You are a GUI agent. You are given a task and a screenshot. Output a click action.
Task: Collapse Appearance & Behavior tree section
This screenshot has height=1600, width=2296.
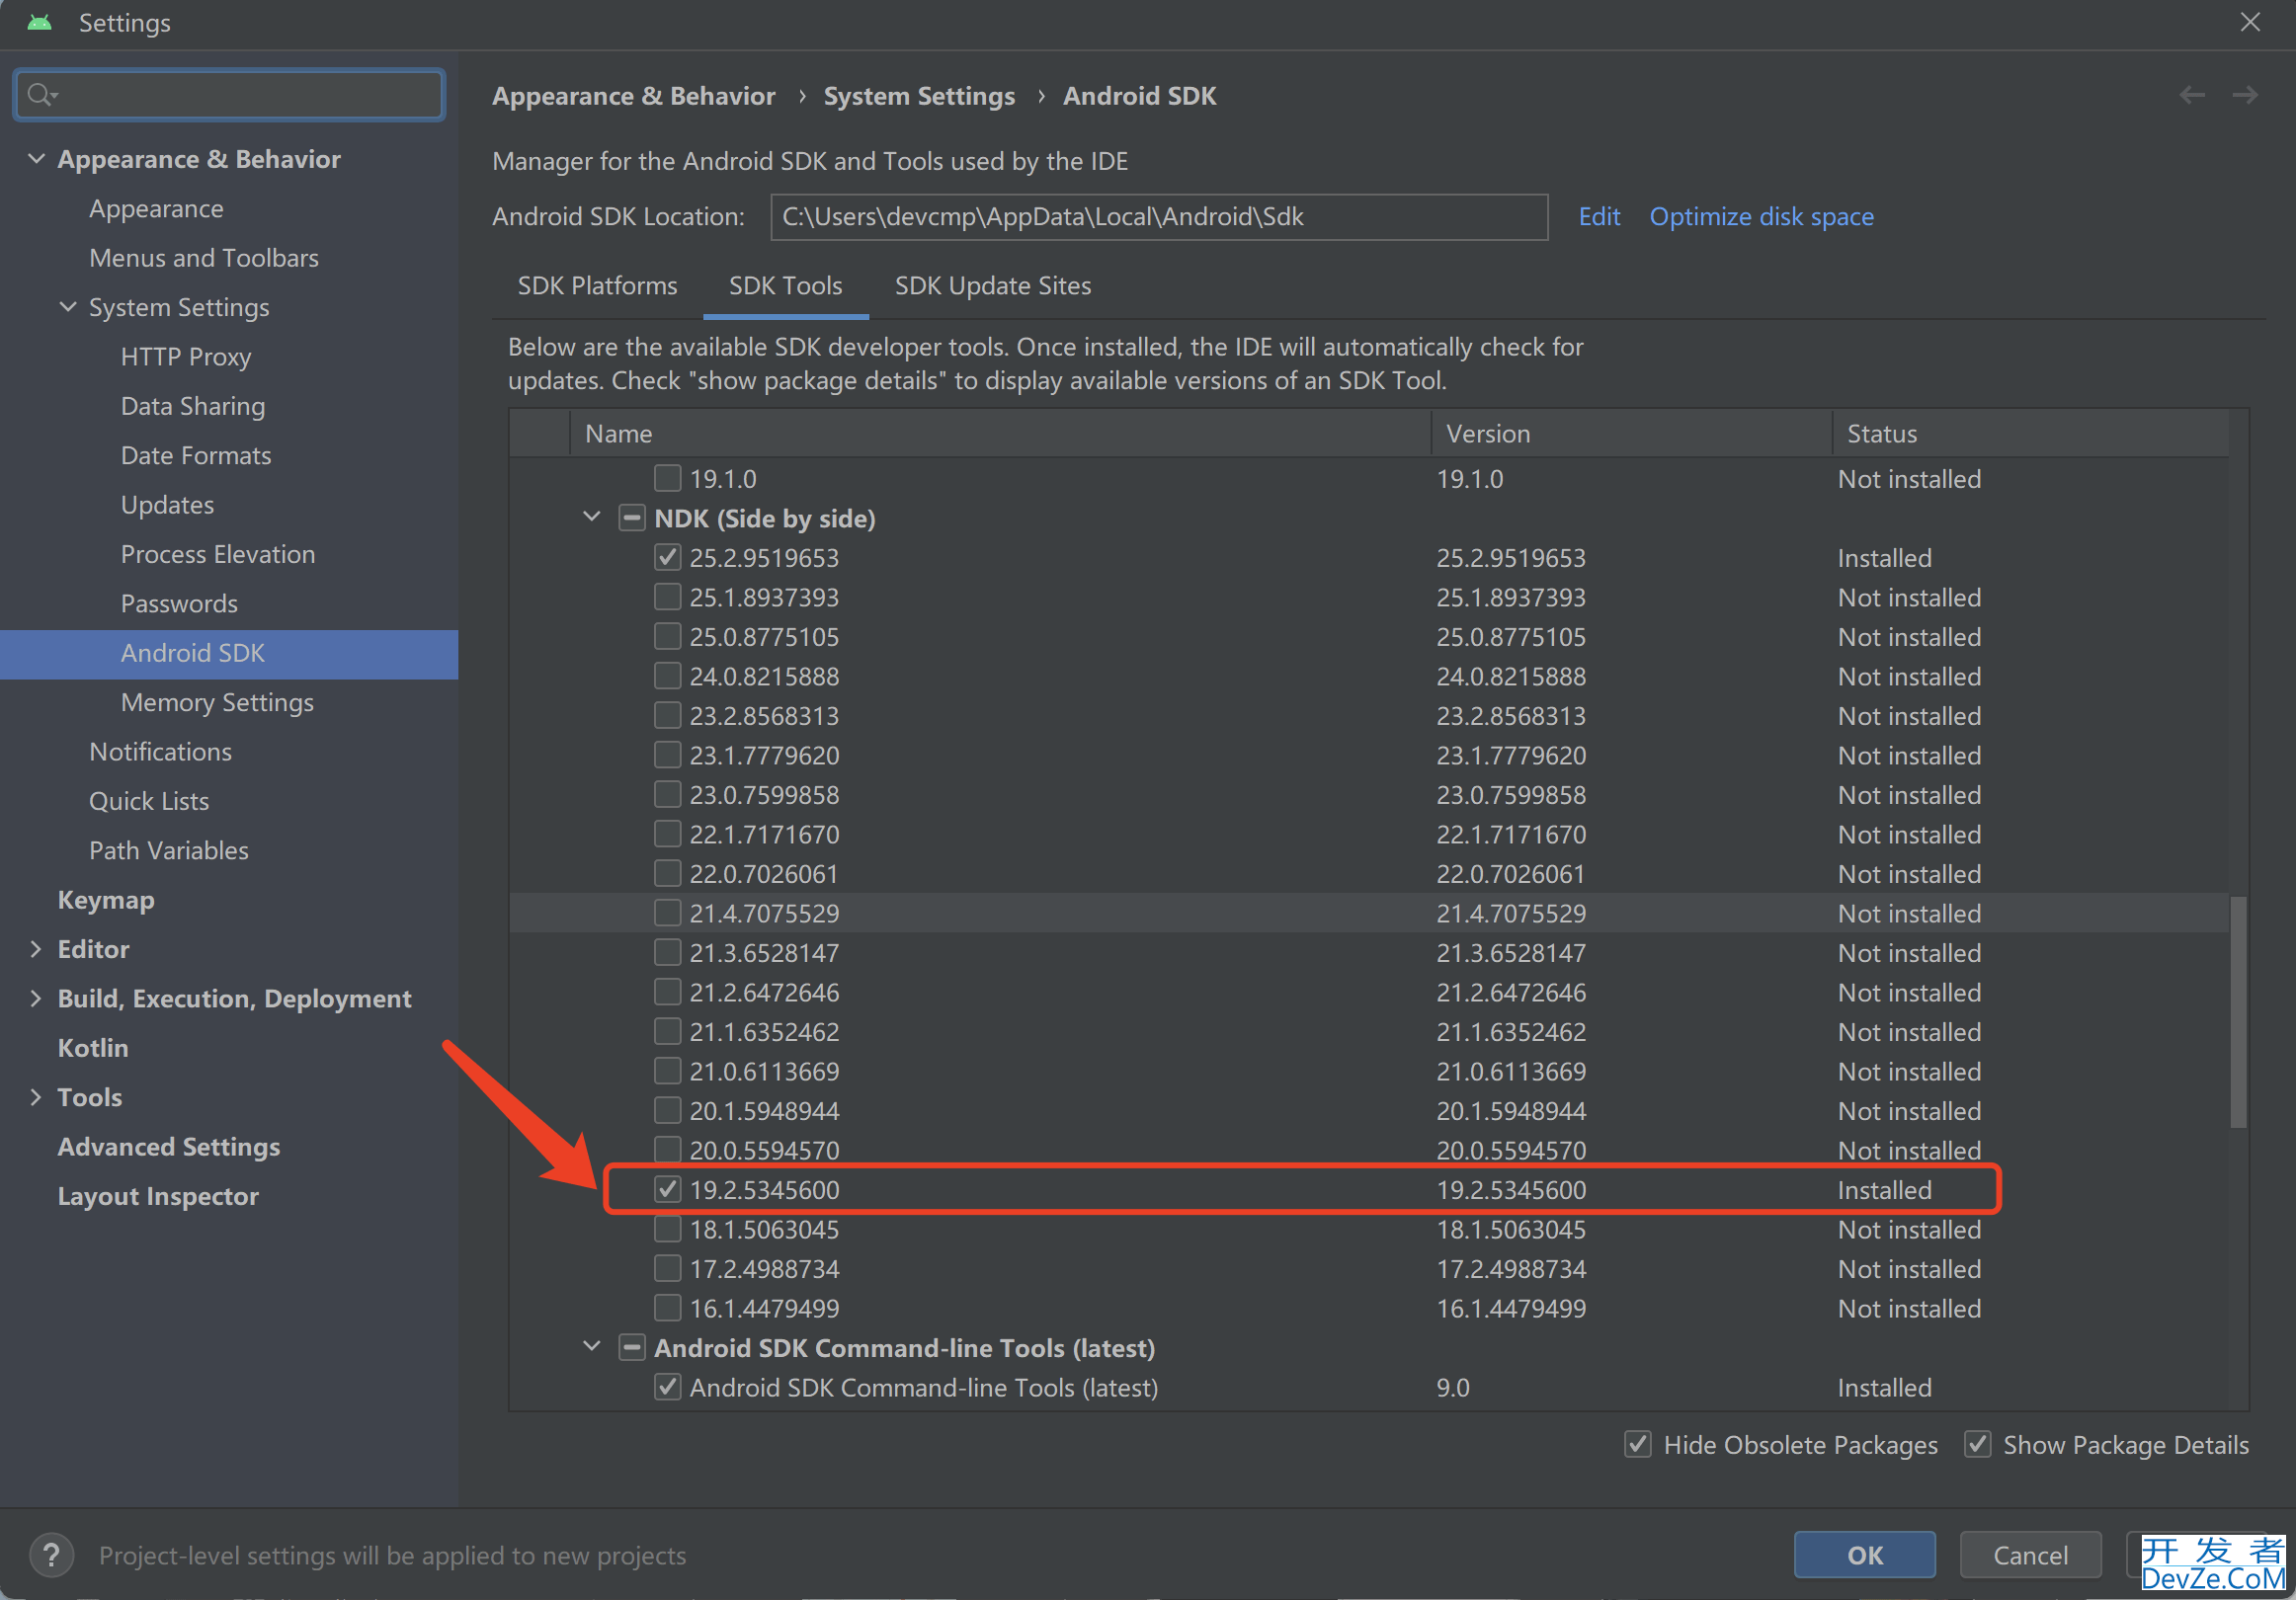click(37, 159)
